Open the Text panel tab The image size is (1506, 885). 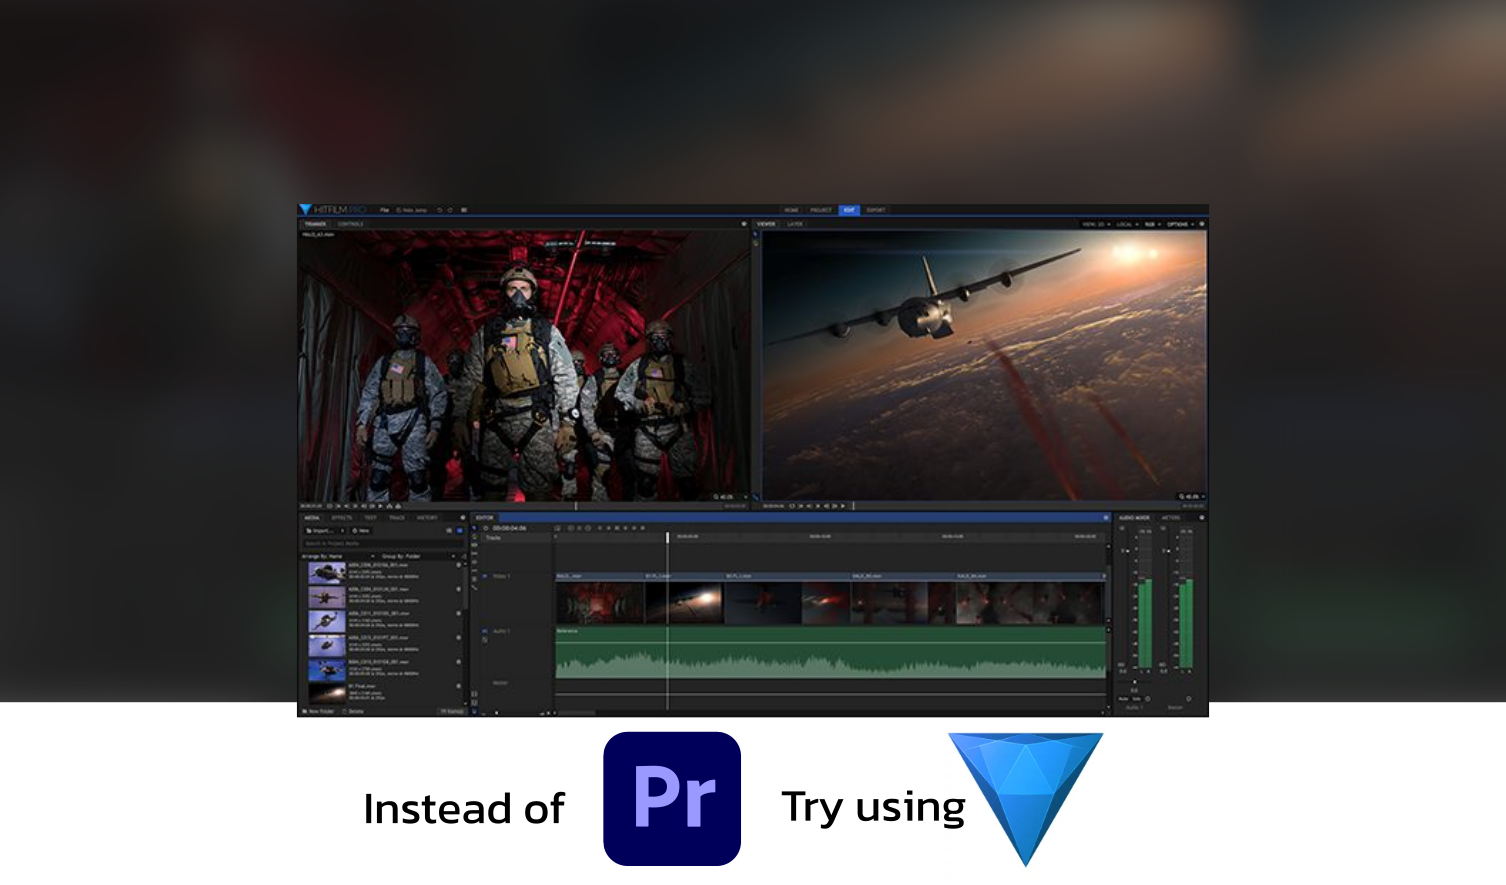click(370, 518)
